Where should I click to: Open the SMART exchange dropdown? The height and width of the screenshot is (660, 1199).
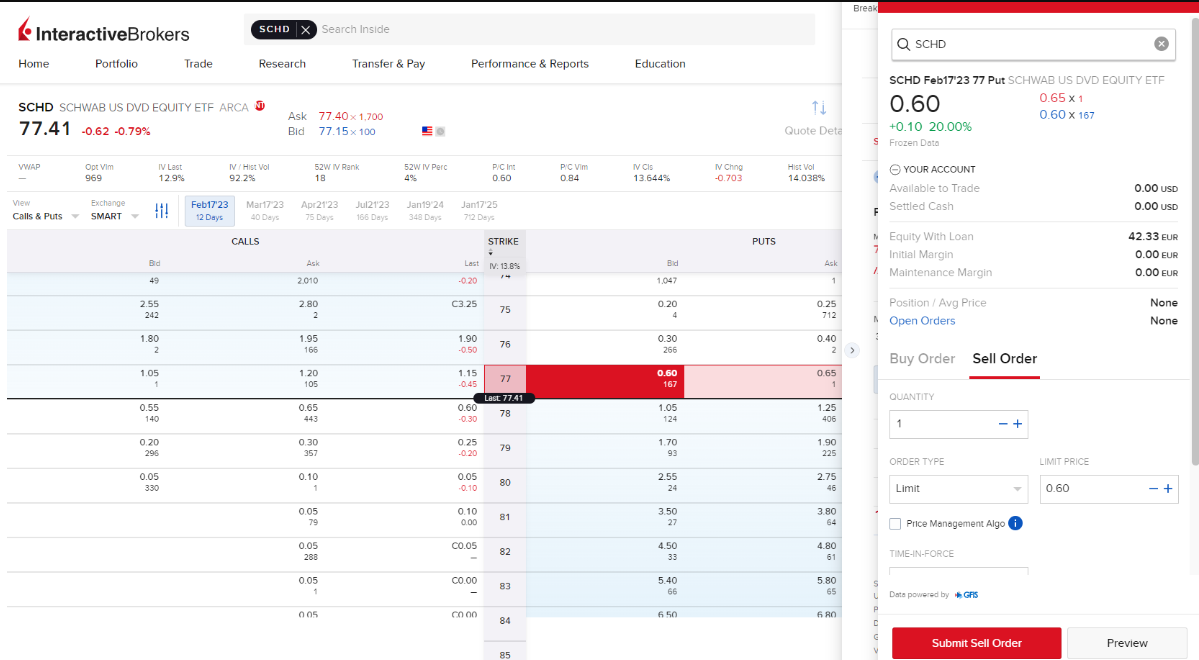(x=114, y=216)
